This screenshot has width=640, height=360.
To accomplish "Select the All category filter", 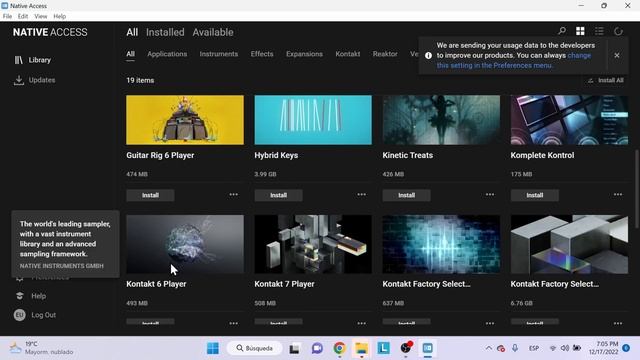I will pyautogui.click(x=130, y=54).
